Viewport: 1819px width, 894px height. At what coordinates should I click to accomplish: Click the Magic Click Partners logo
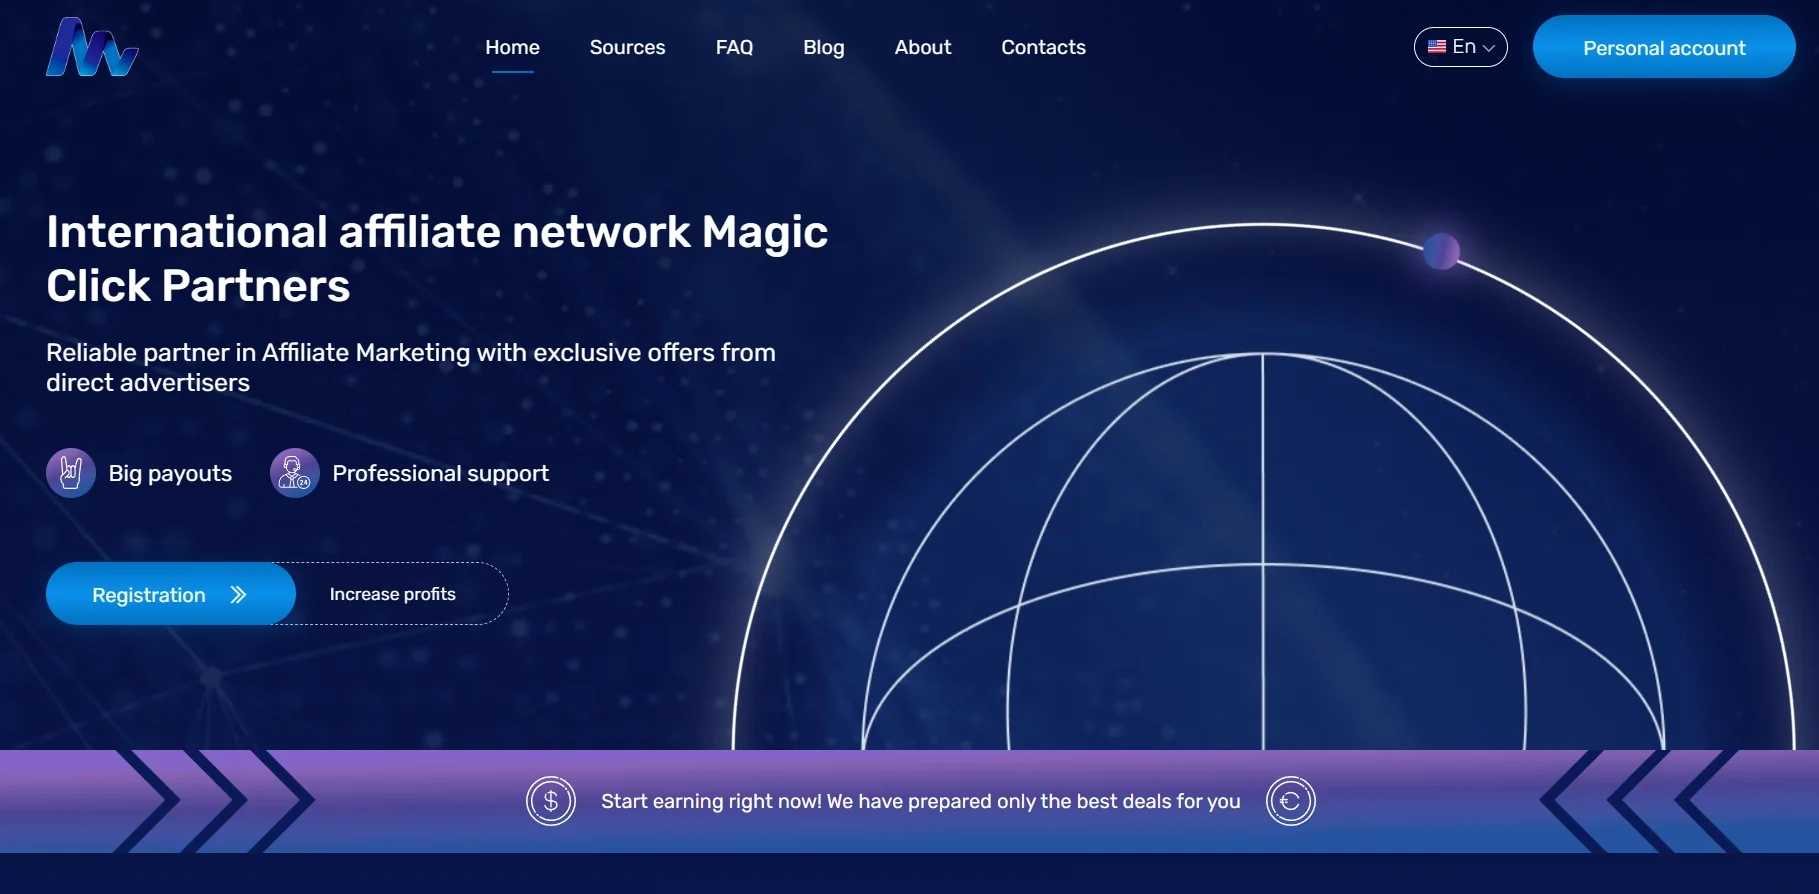pyautogui.click(x=92, y=47)
